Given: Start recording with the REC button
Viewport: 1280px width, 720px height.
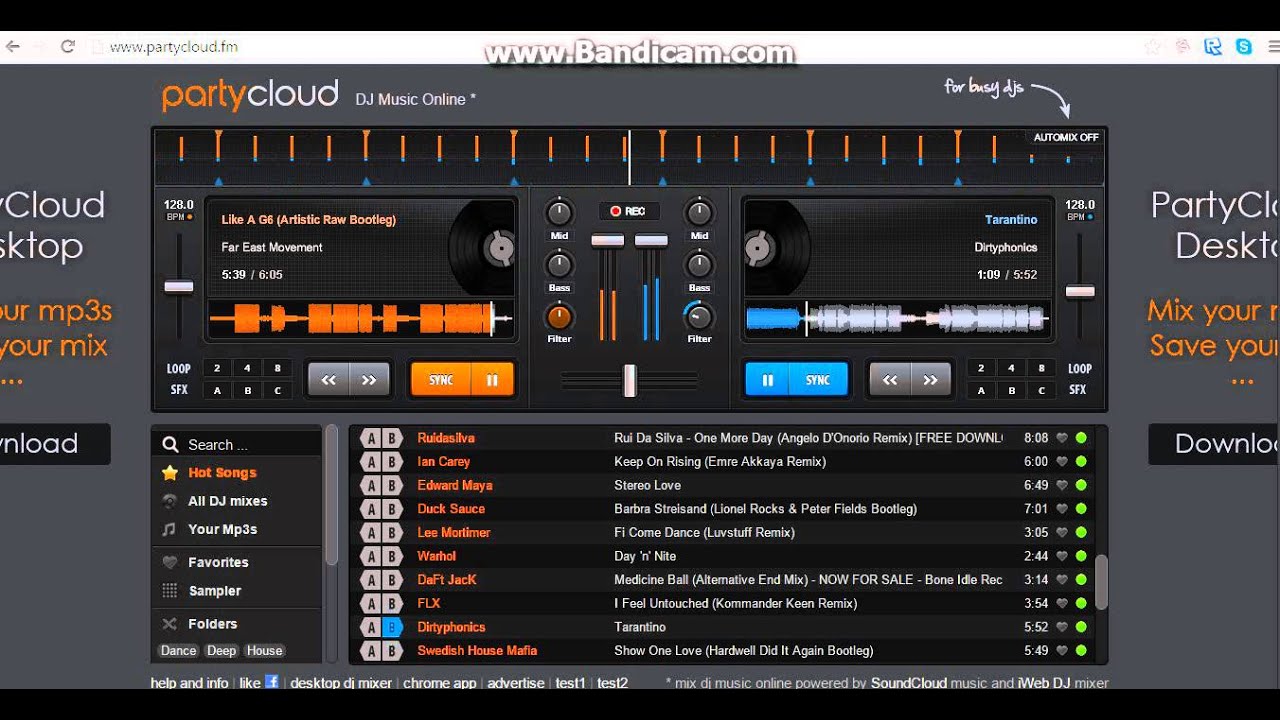Looking at the screenshot, I should coord(628,211).
